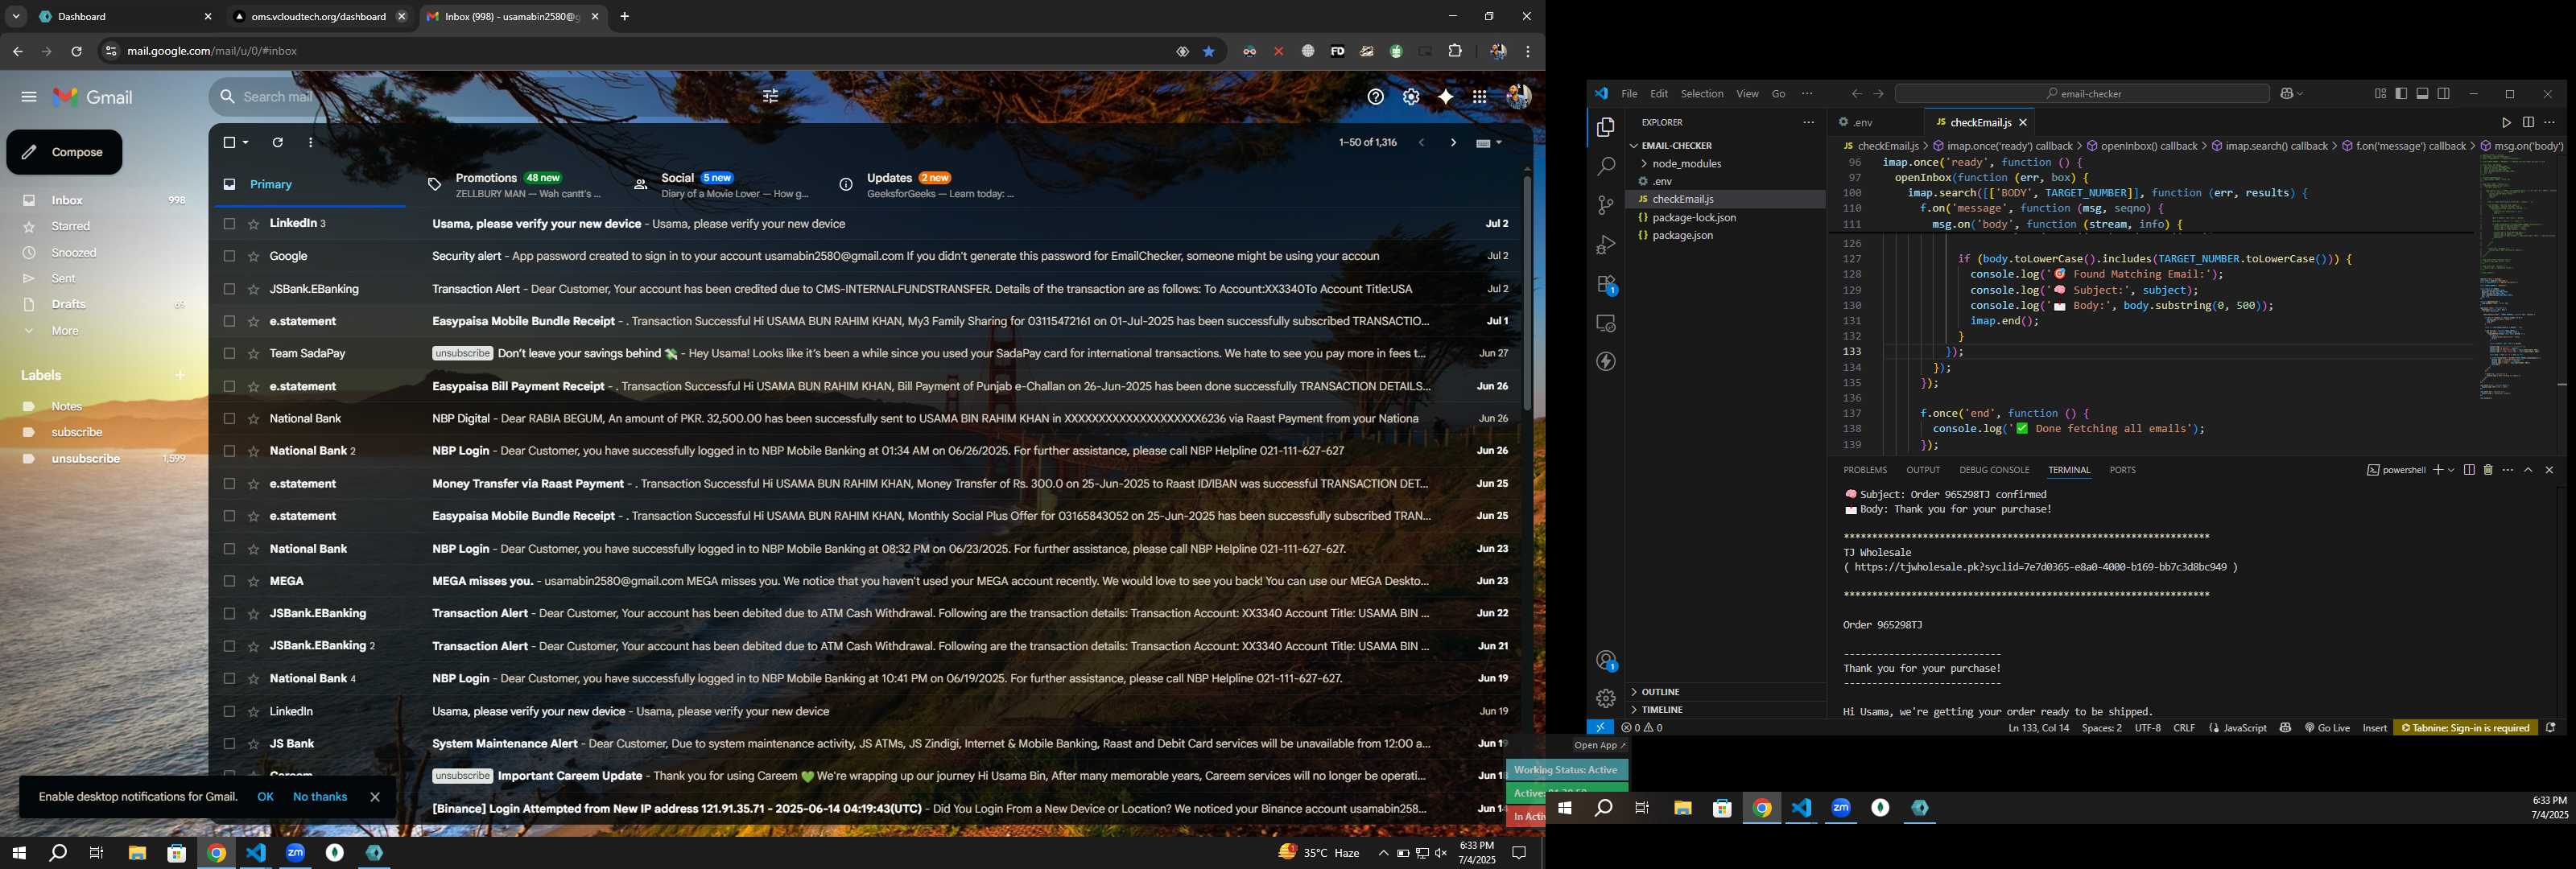Split the terminal in VS Code panel

[x=2469, y=470]
